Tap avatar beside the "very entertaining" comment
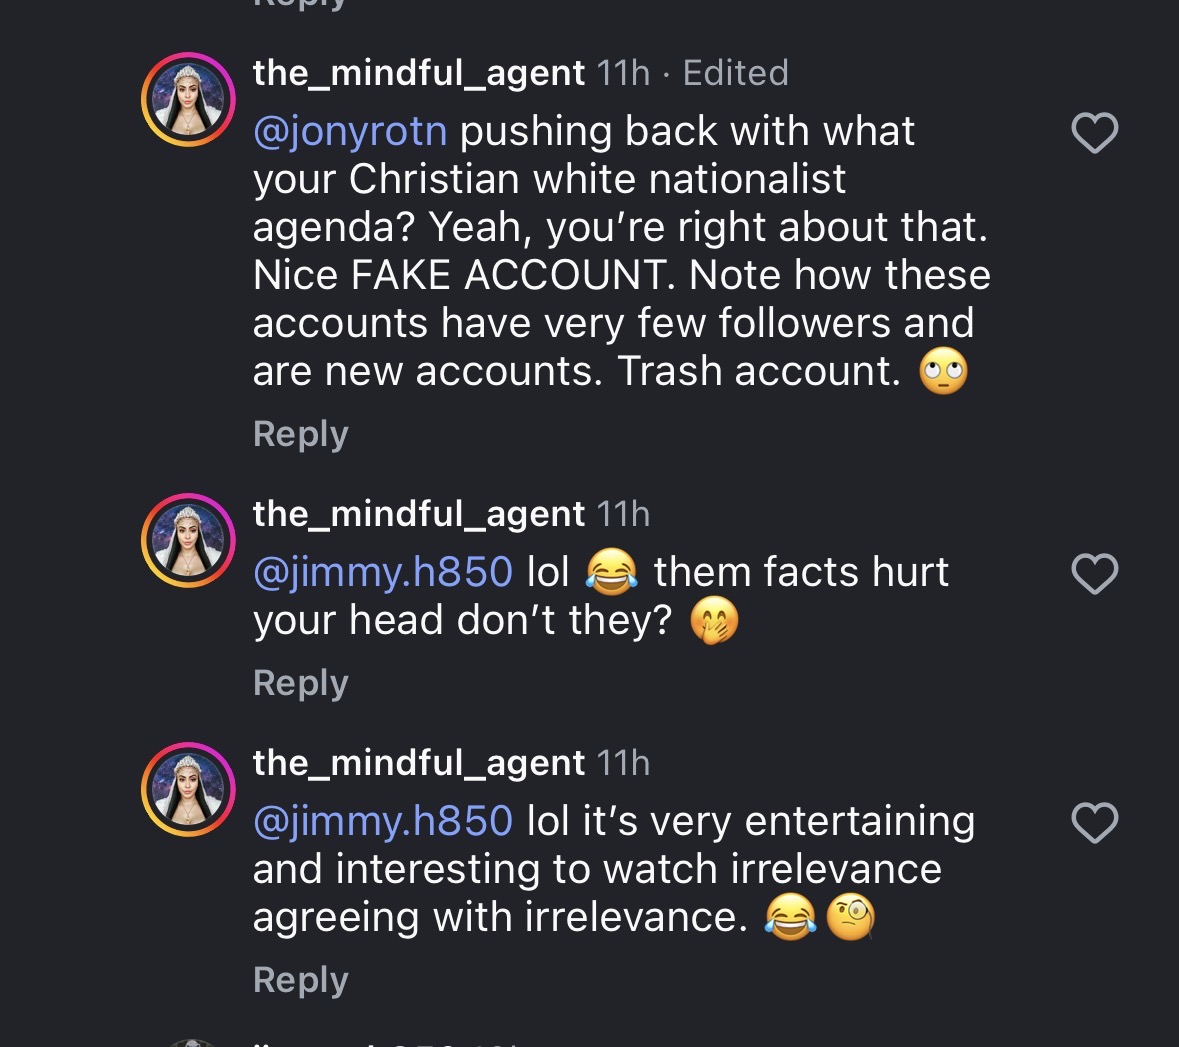Screen dimensions: 1179x1047 (188, 789)
